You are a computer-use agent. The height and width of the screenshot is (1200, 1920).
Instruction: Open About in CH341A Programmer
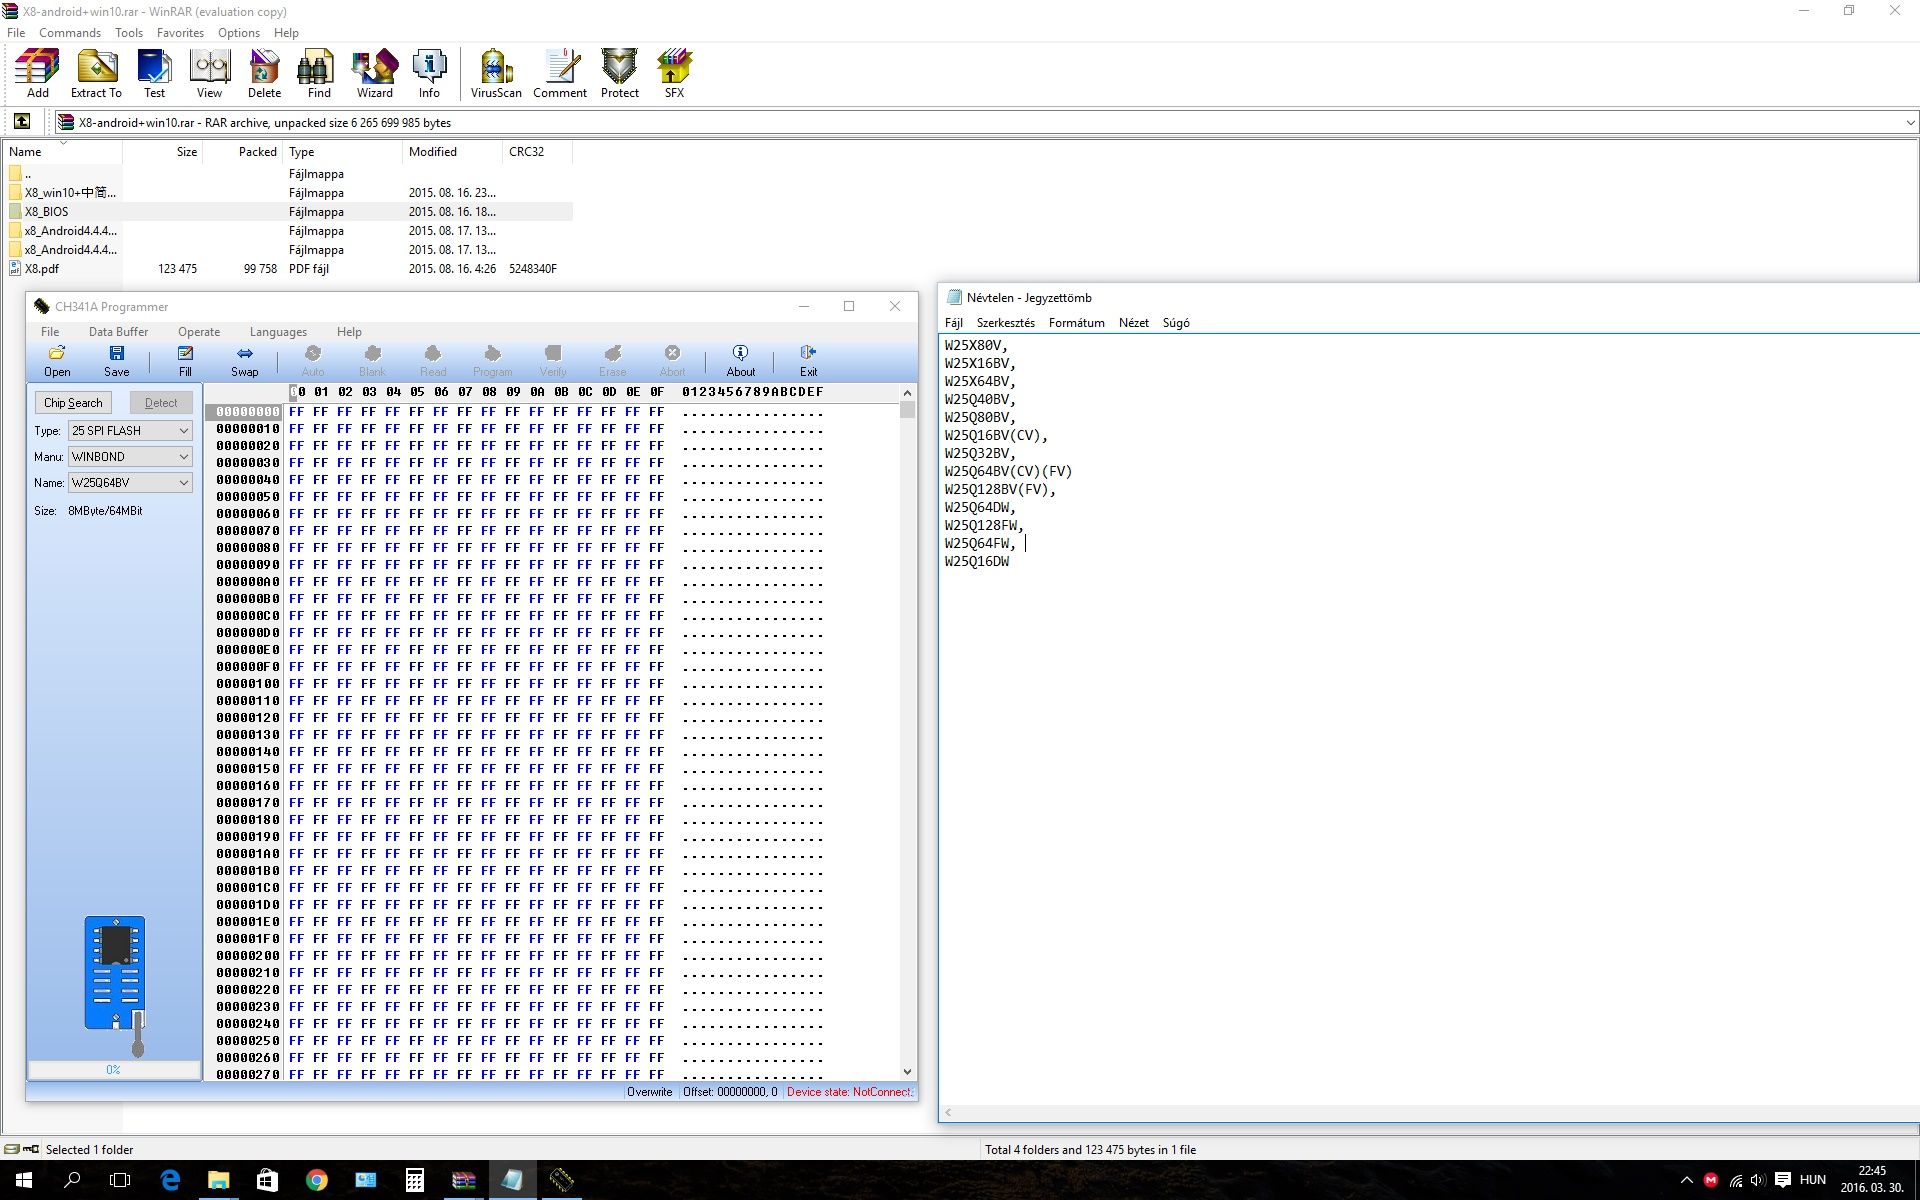pyautogui.click(x=740, y=361)
